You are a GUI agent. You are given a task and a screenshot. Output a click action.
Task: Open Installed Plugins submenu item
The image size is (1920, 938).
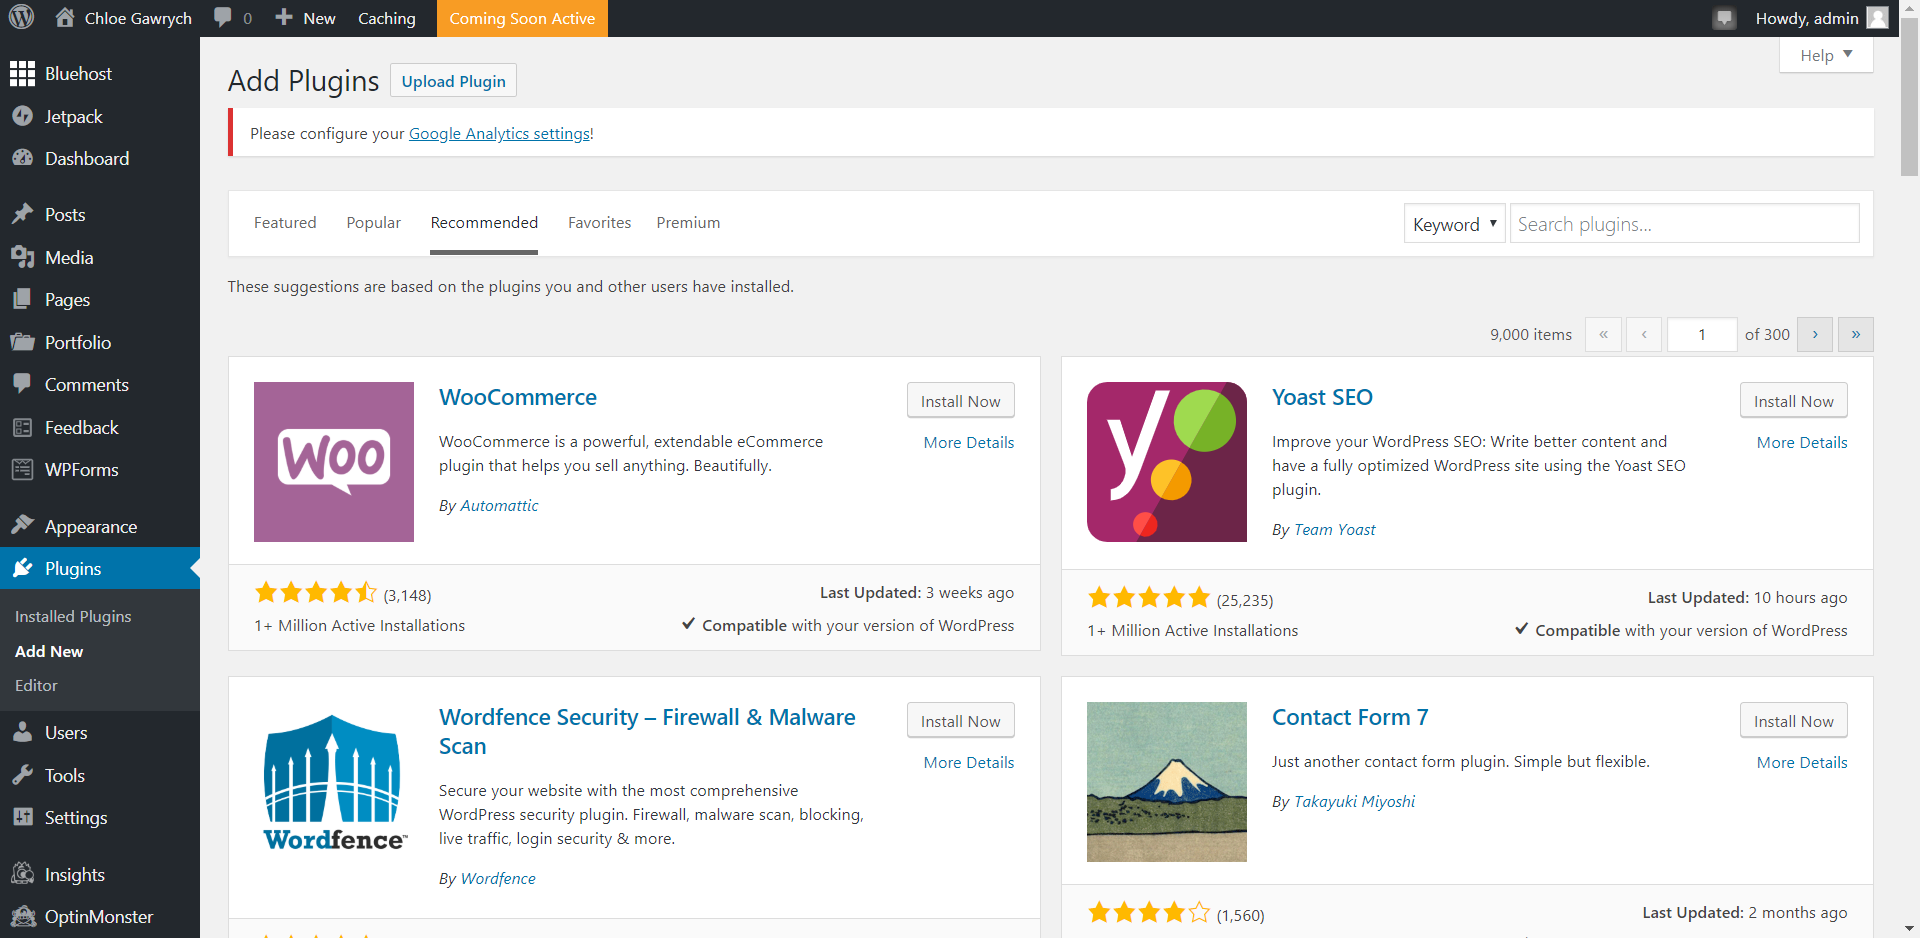click(73, 616)
